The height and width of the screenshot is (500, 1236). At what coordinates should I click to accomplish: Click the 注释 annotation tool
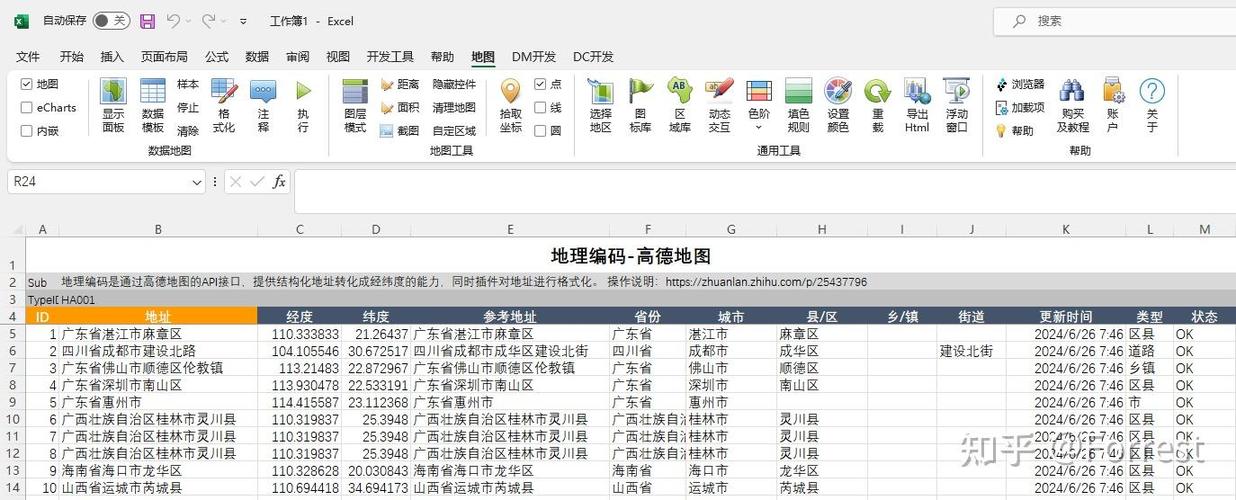tap(263, 106)
